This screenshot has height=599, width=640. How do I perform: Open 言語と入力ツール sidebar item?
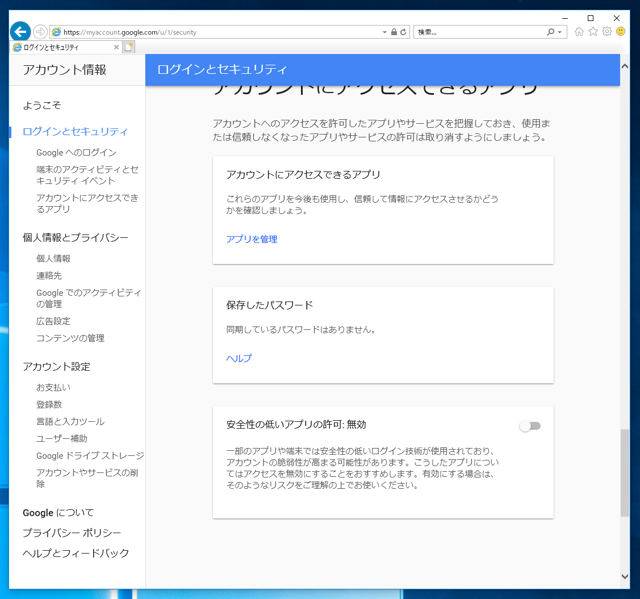click(70, 422)
